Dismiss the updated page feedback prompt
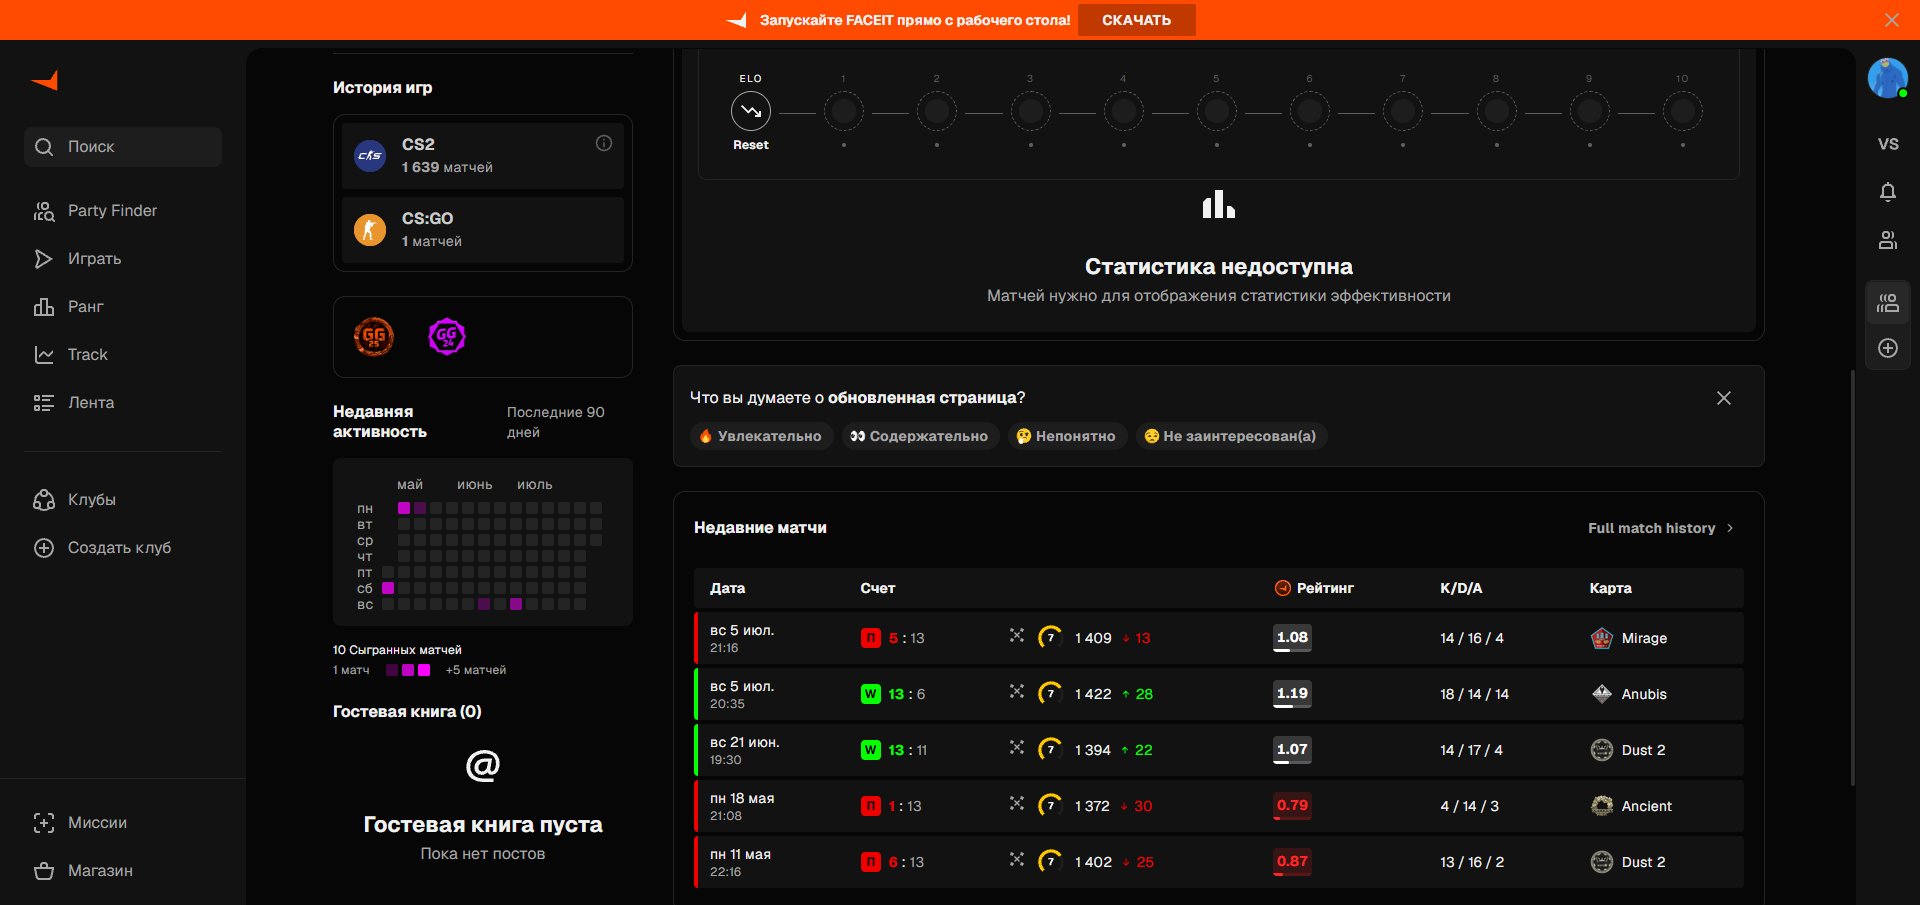Viewport: 1920px width, 905px height. coord(1724,398)
